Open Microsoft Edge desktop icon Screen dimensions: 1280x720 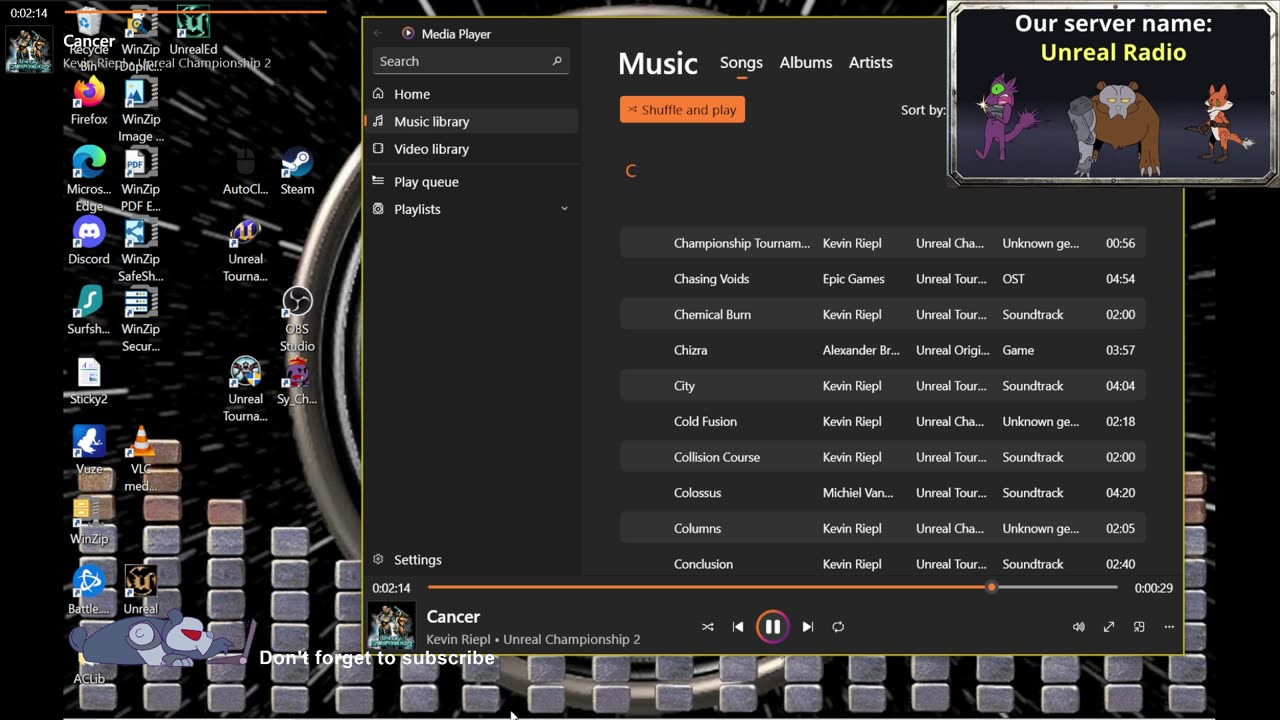89,180
